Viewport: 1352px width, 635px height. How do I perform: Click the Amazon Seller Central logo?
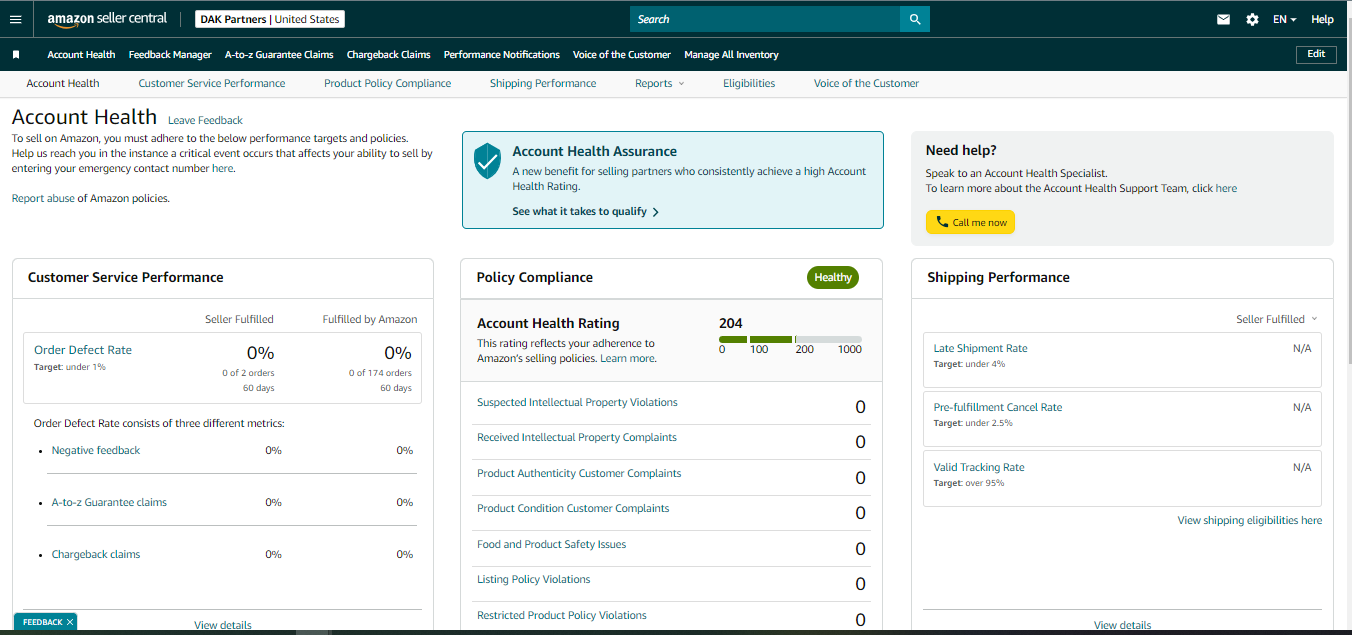pyautogui.click(x=107, y=19)
